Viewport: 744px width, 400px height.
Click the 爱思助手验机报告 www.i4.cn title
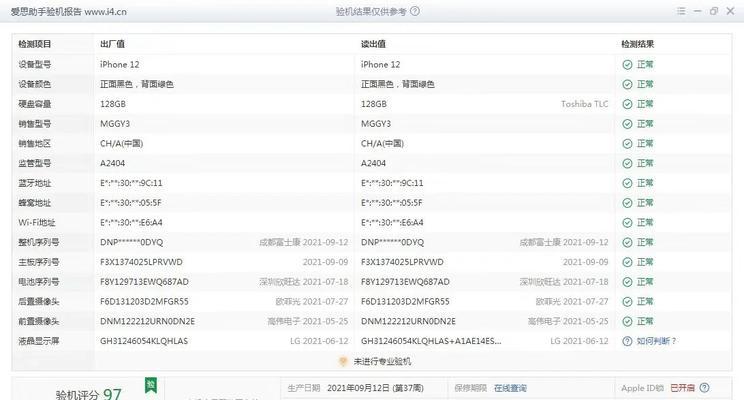(x=69, y=12)
